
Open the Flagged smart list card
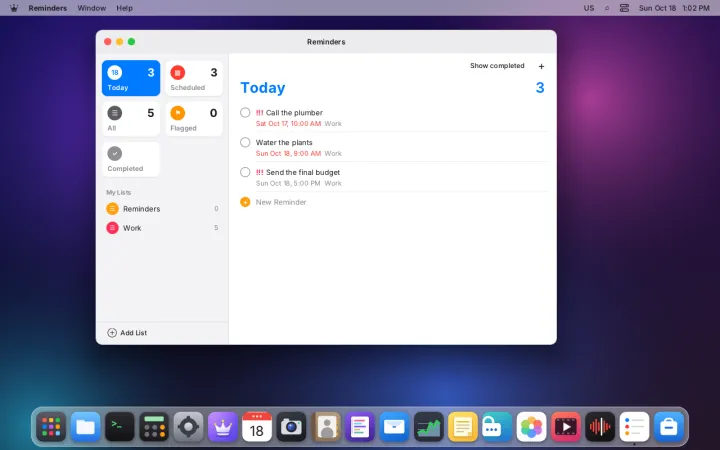(194, 118)
